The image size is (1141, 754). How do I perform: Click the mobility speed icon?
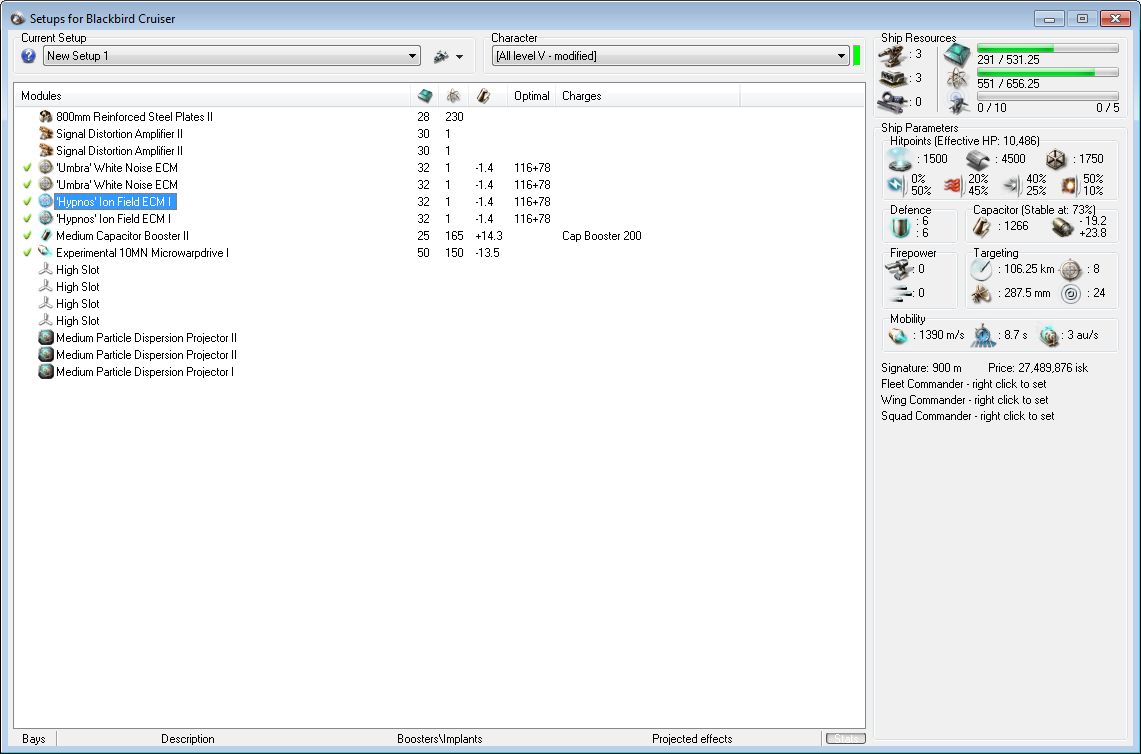point(898,336)
